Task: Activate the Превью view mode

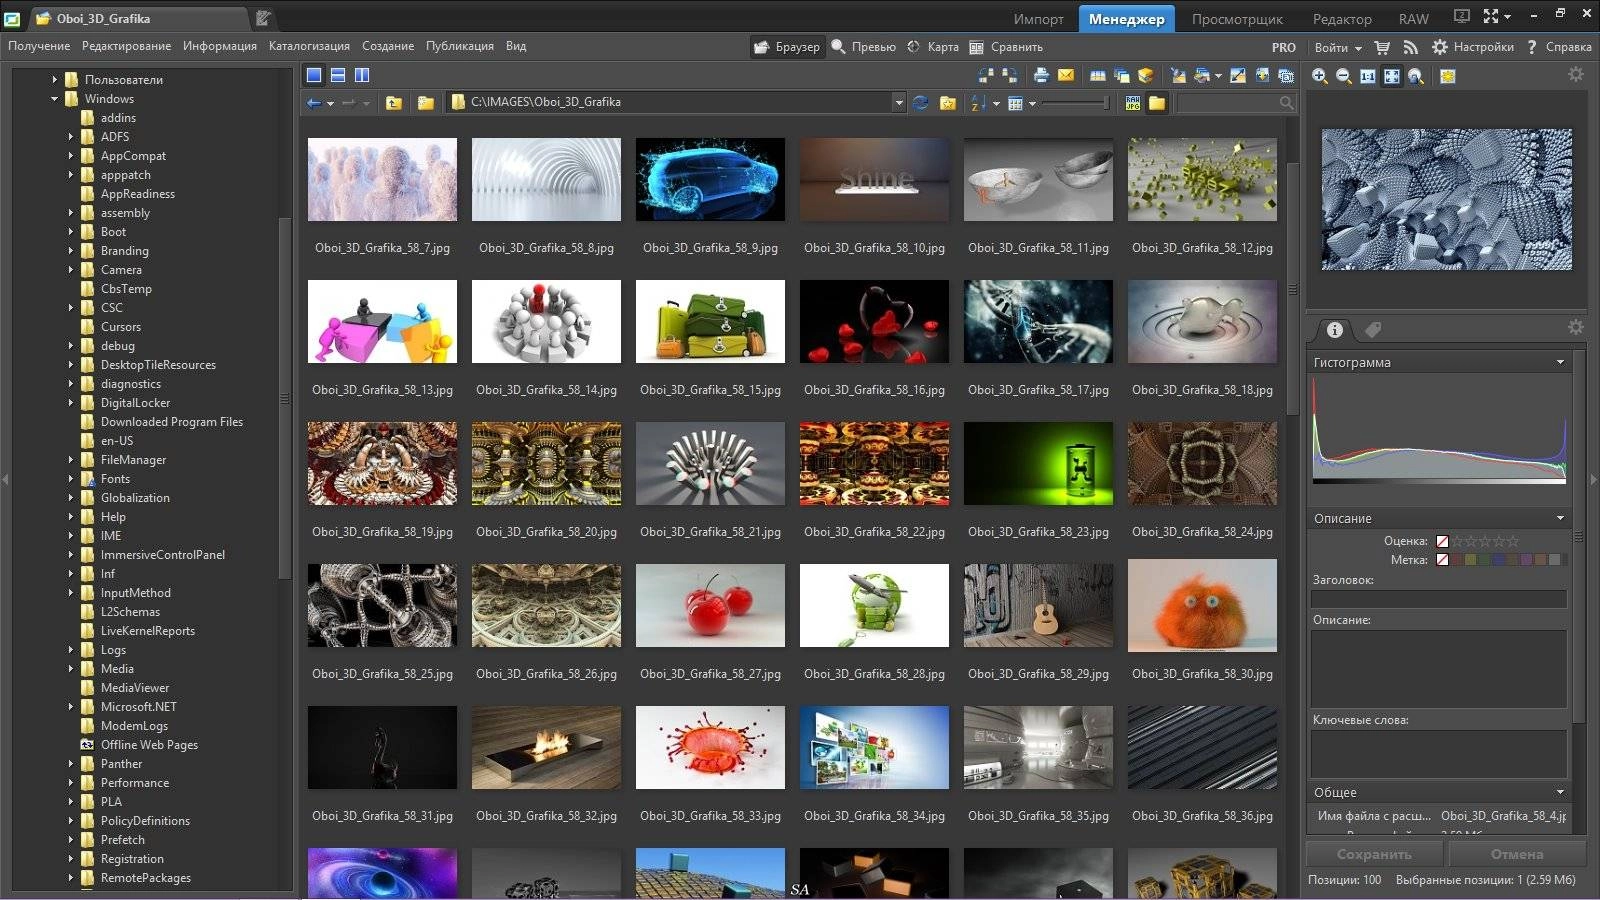Action: point(864,47)
